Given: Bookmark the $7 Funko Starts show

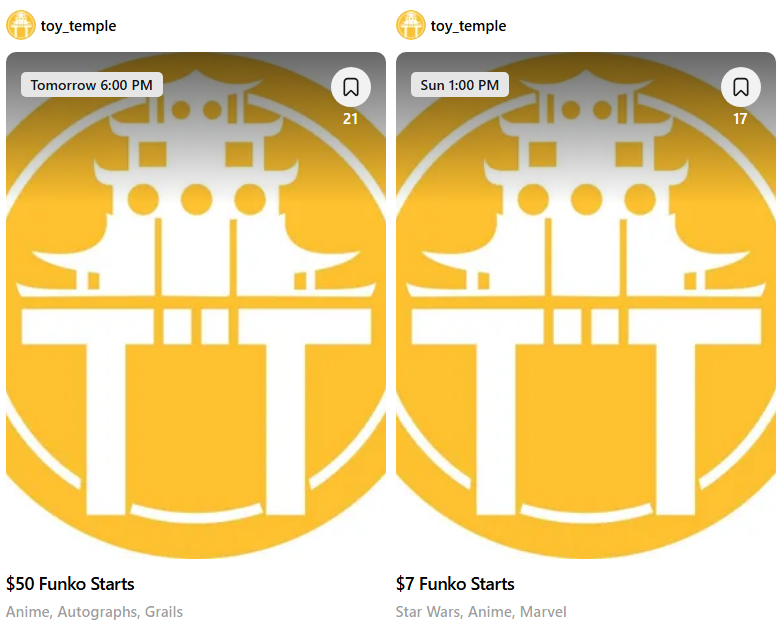Looking at the screenshot, I should (741, 87).
